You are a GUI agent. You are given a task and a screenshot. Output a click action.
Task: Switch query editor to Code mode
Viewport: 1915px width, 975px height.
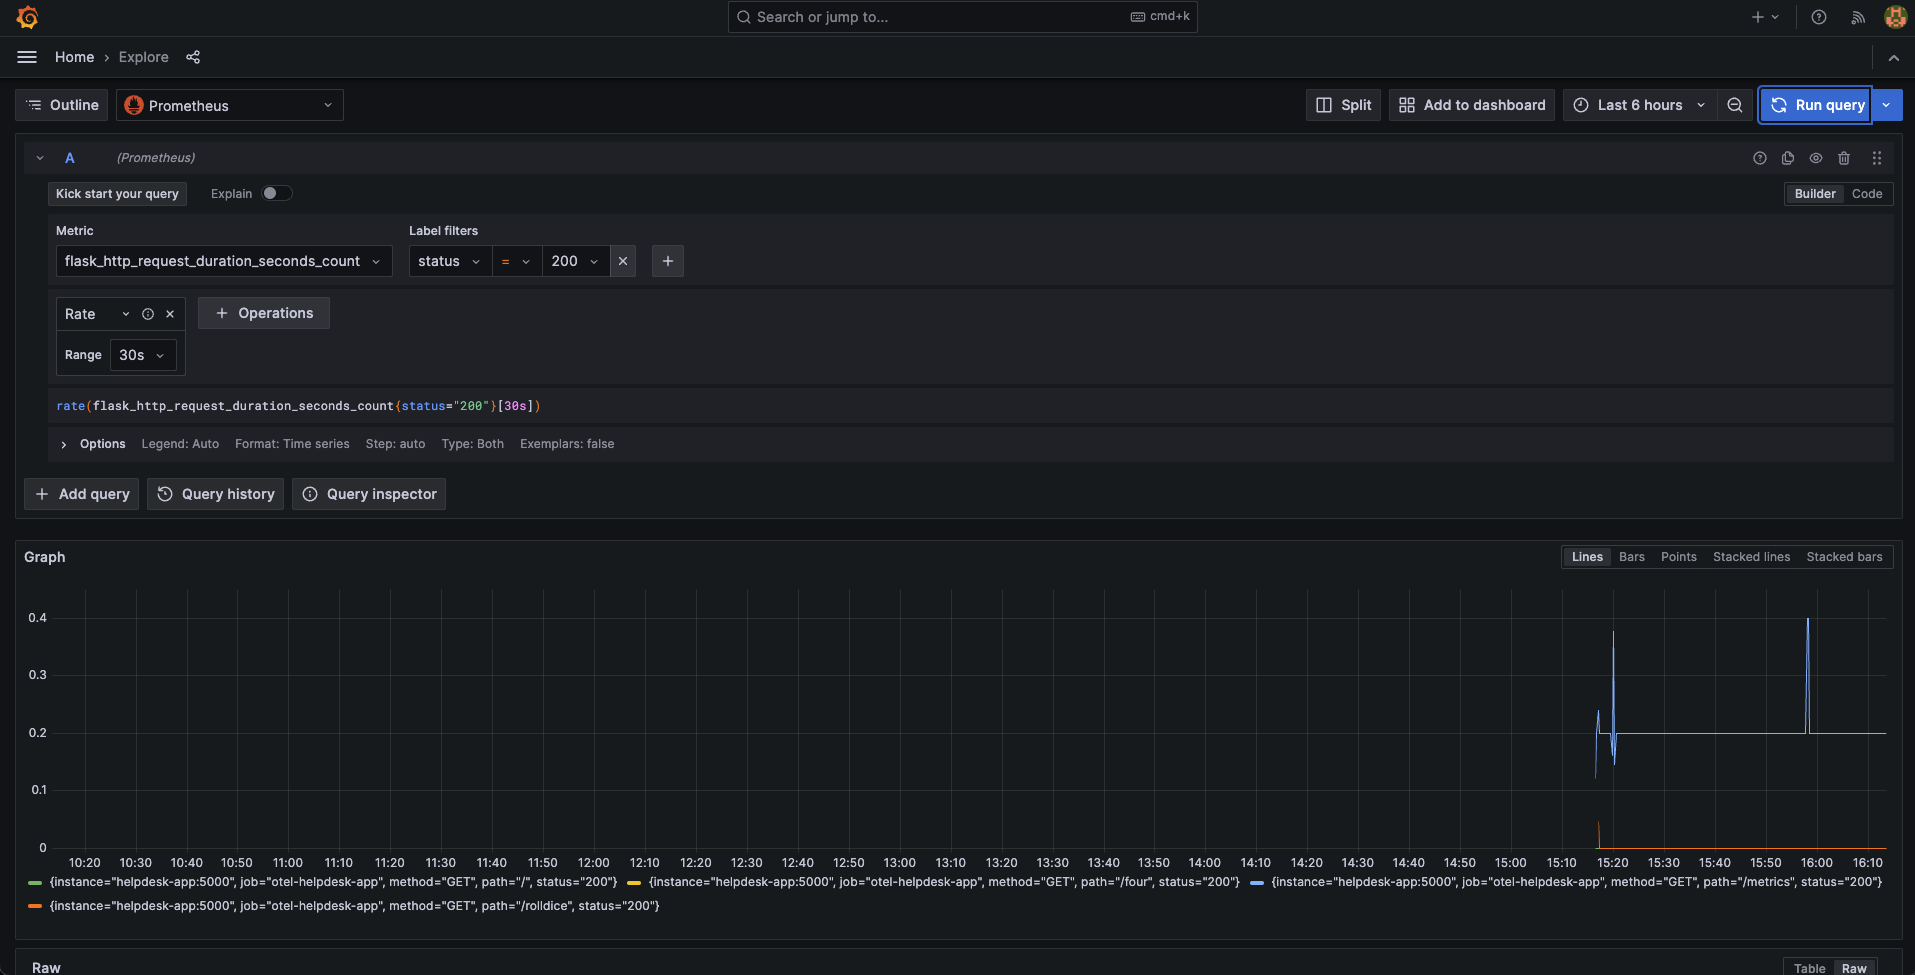[1866, 194]
